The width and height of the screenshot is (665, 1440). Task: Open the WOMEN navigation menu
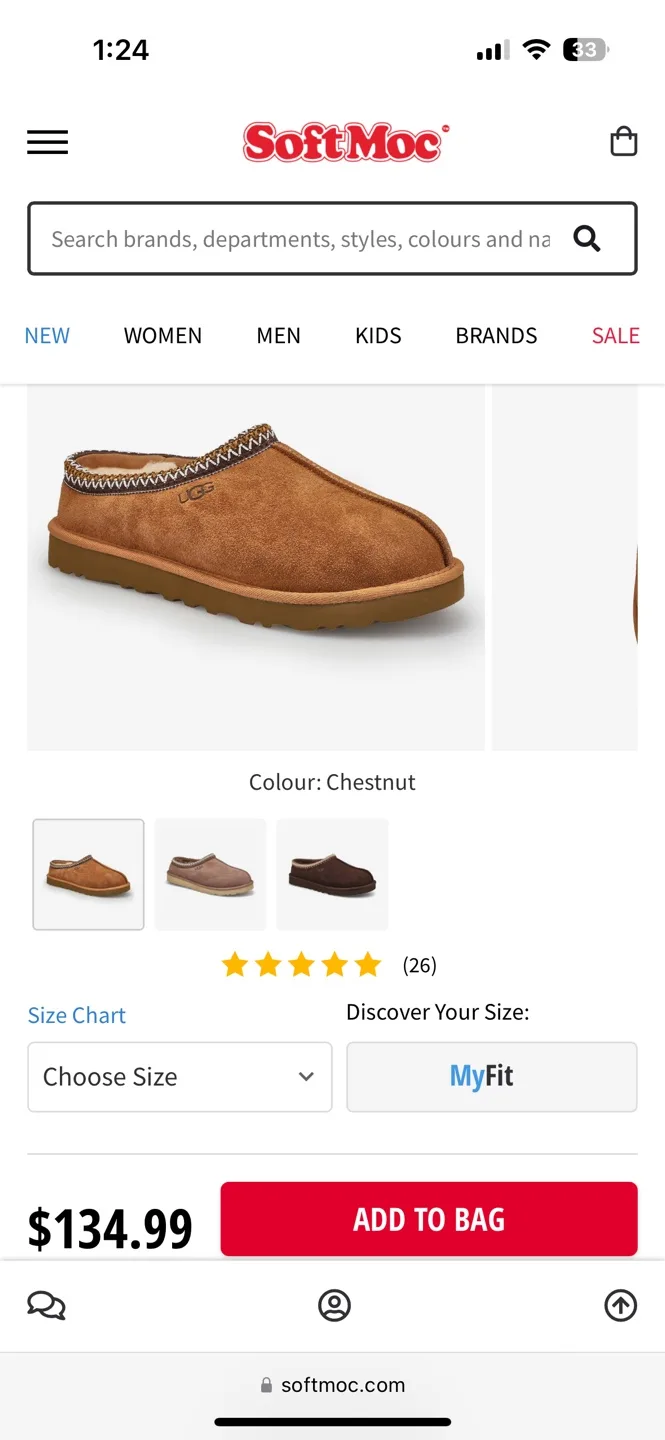pos(163,335)
